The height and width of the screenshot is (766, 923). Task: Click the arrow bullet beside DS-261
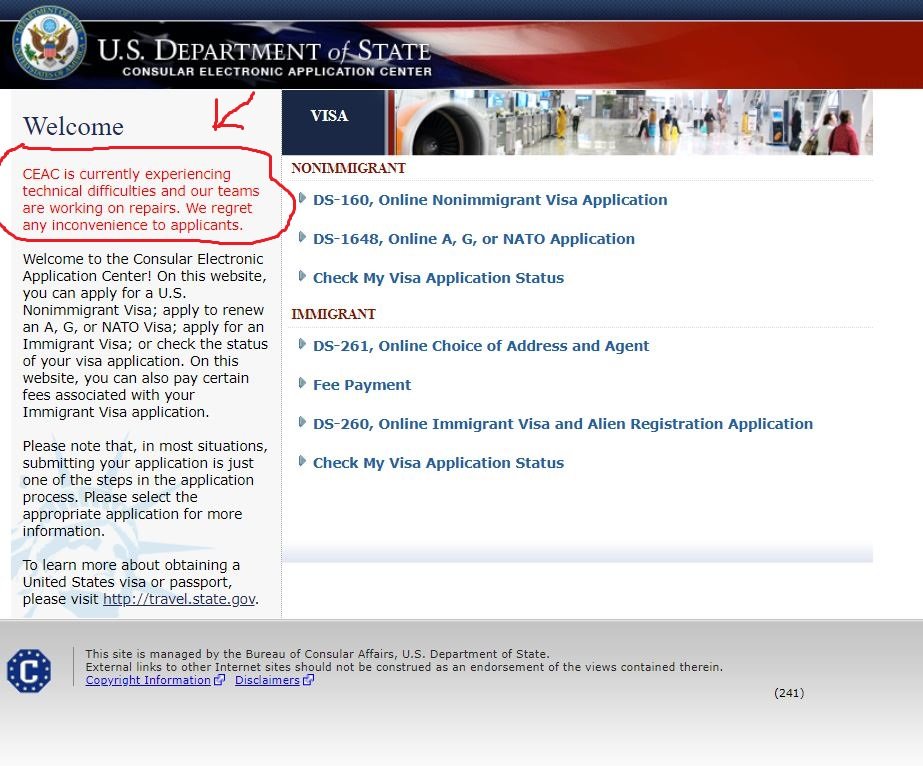coord(302,344)
